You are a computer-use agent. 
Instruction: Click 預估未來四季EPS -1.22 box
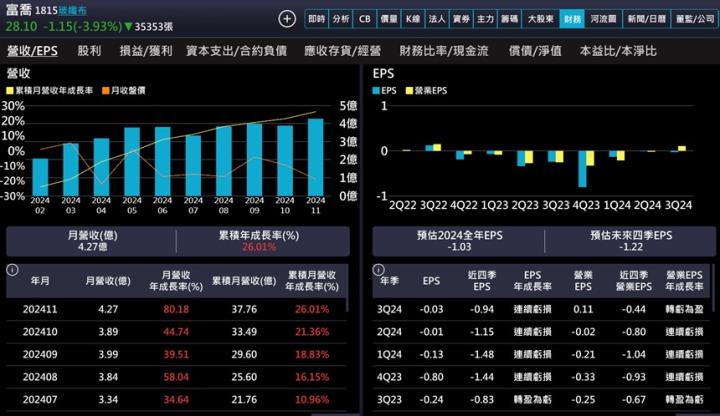tap(631, 241)
